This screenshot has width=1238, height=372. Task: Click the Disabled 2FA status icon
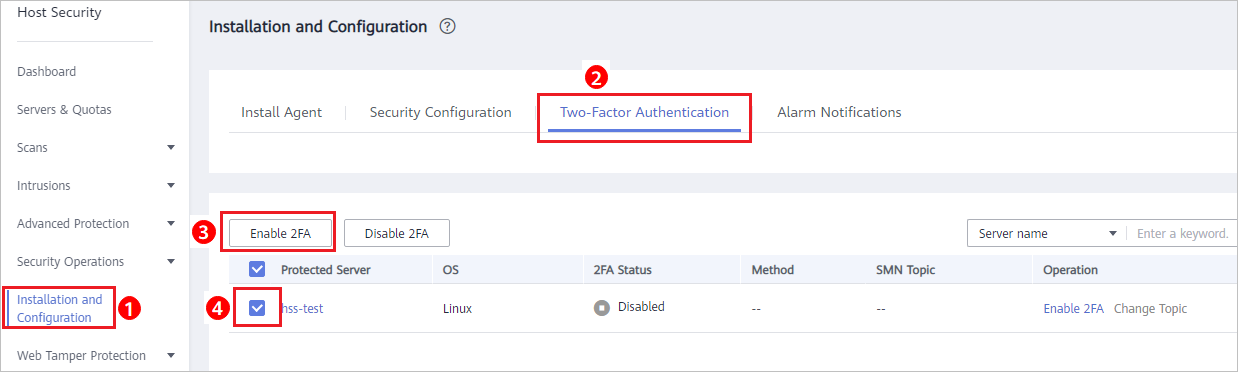point(602,308)
